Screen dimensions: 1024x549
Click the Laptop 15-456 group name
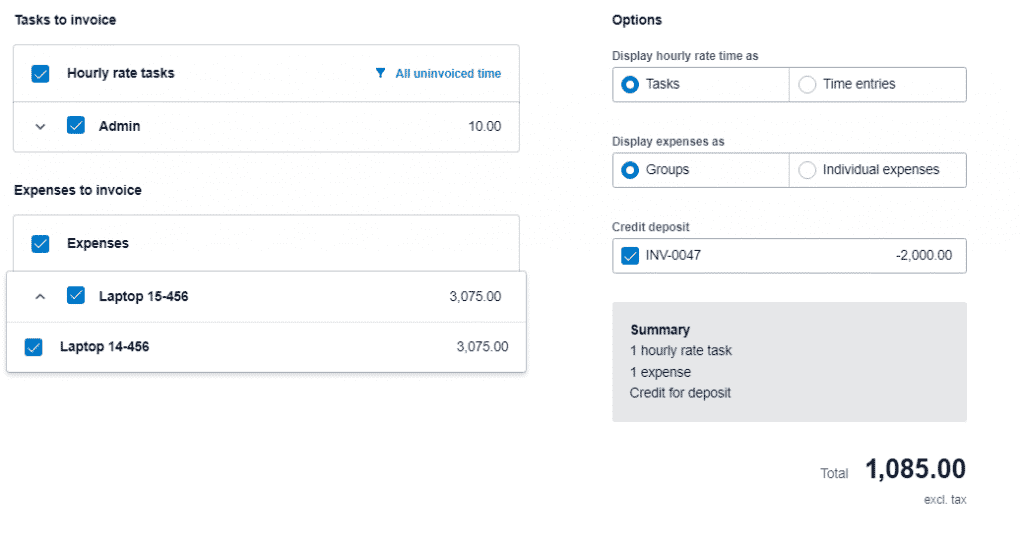coord(144,296)
